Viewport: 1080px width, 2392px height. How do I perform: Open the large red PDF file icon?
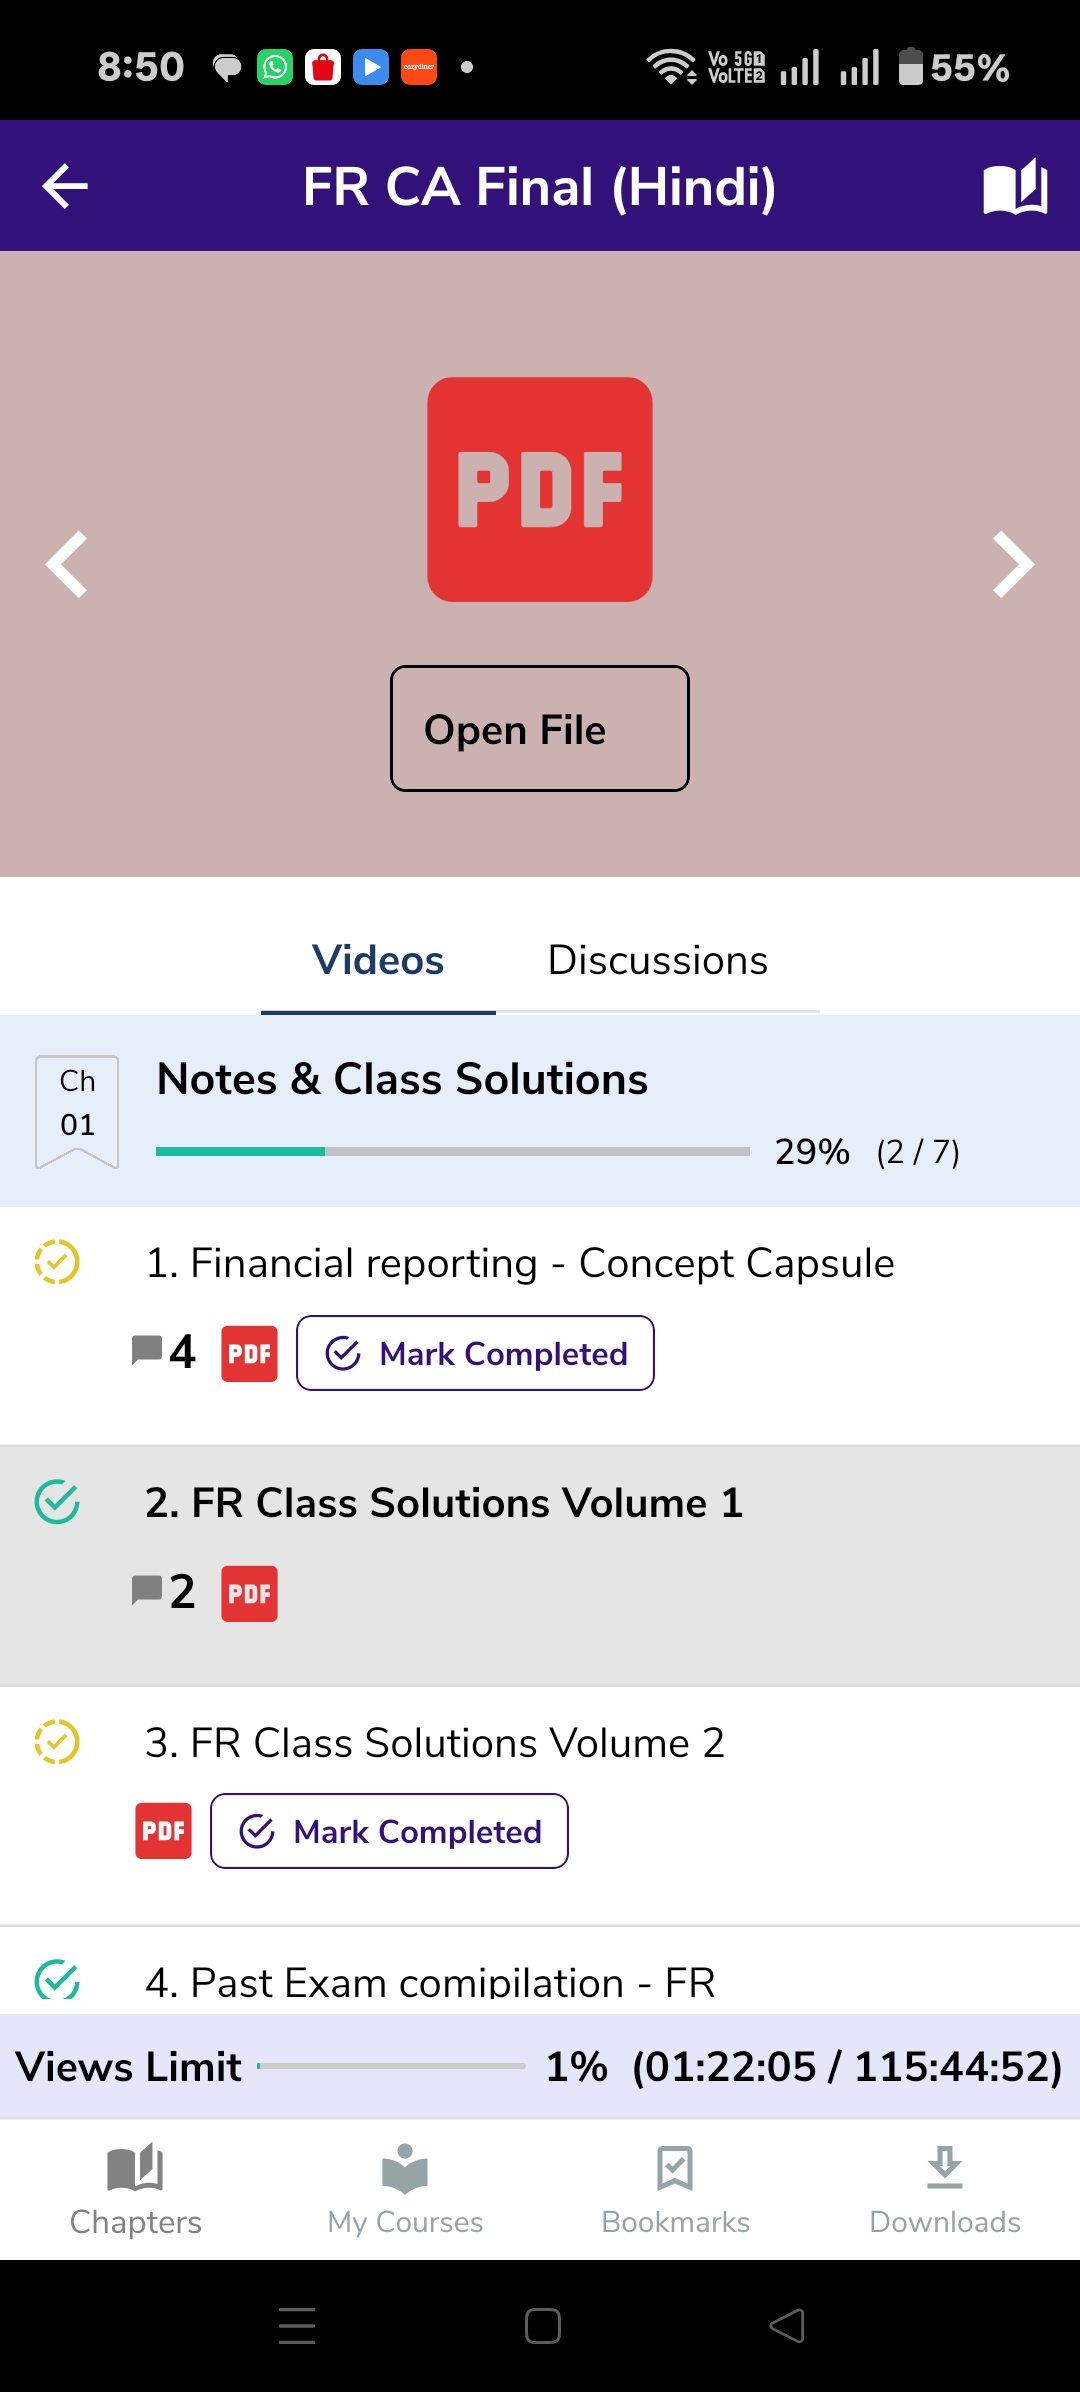[540, 489]
